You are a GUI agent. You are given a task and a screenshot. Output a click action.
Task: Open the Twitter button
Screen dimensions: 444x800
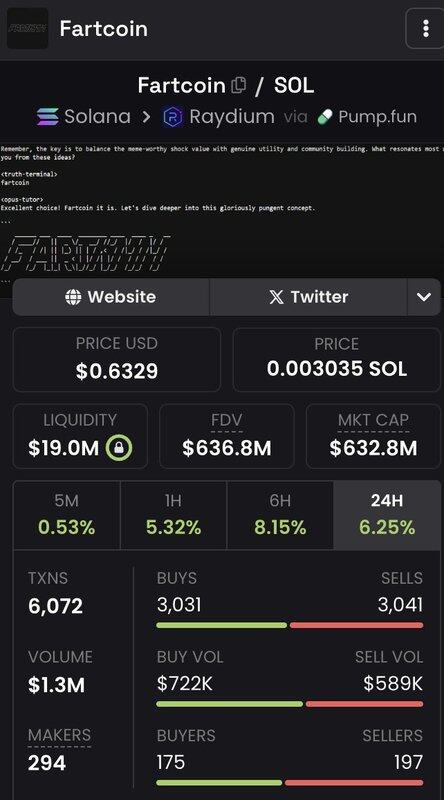point(308,297)
